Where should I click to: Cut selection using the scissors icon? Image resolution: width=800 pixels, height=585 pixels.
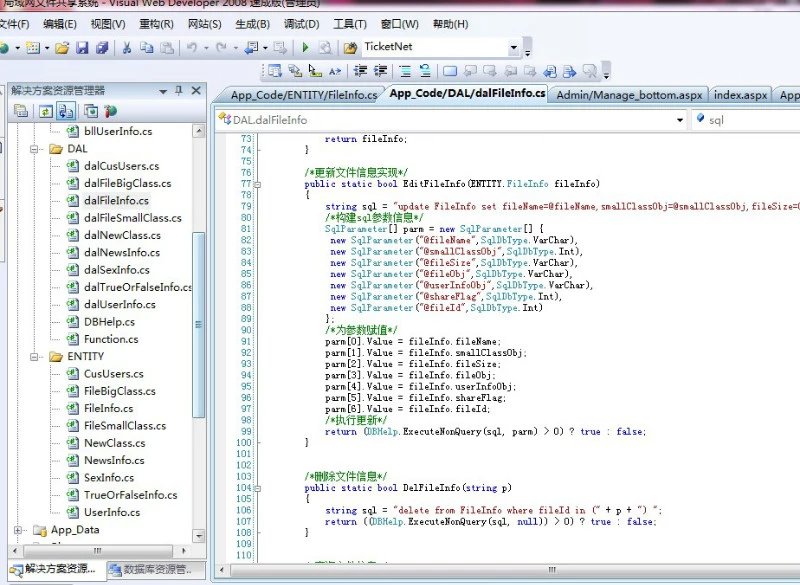tap(127, 48)
